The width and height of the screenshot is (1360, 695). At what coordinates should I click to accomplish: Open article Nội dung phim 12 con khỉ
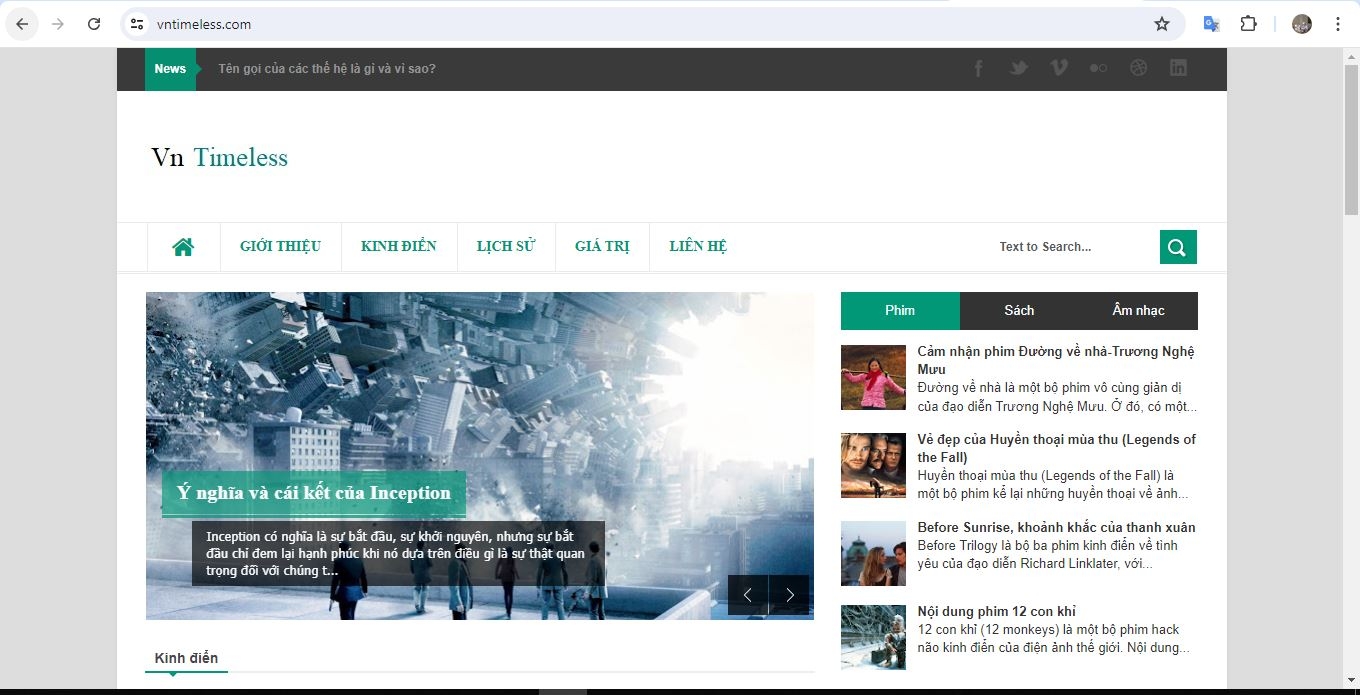[997, 611]
